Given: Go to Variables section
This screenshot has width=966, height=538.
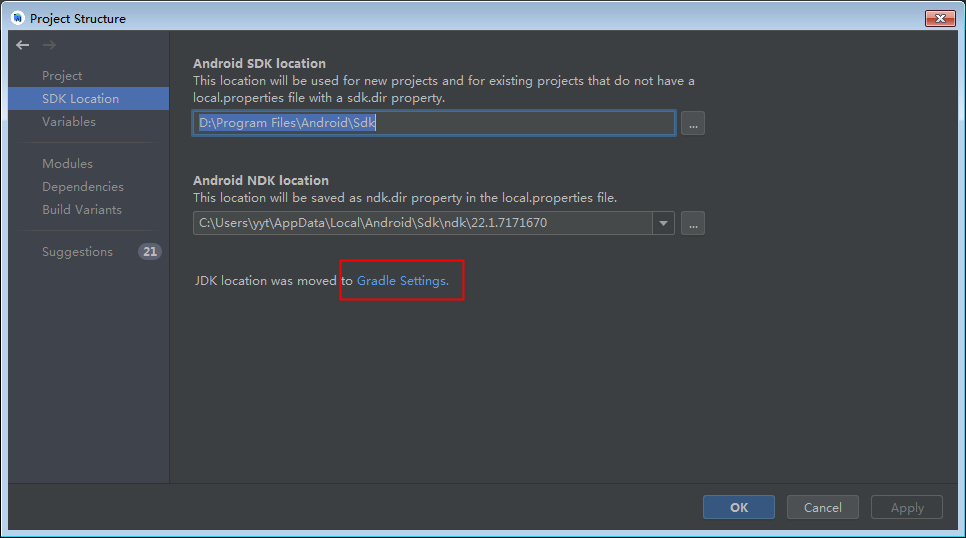Looking at the screenshot, I should [69, 122].
